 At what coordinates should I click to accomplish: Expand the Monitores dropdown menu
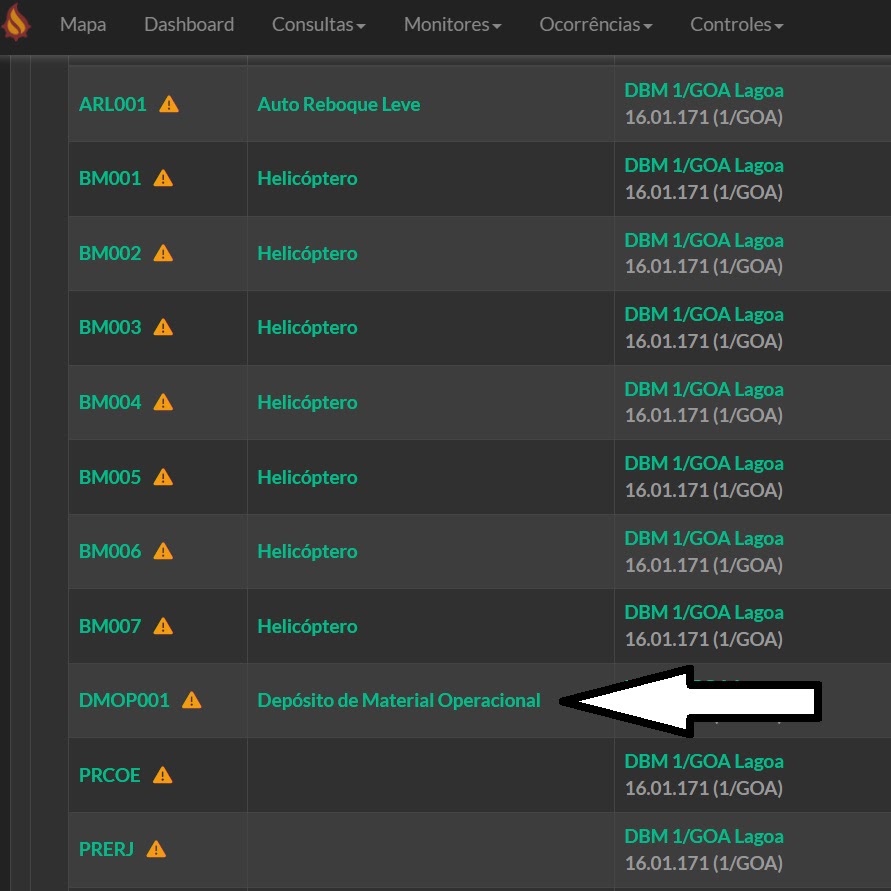tap(452, 24)
